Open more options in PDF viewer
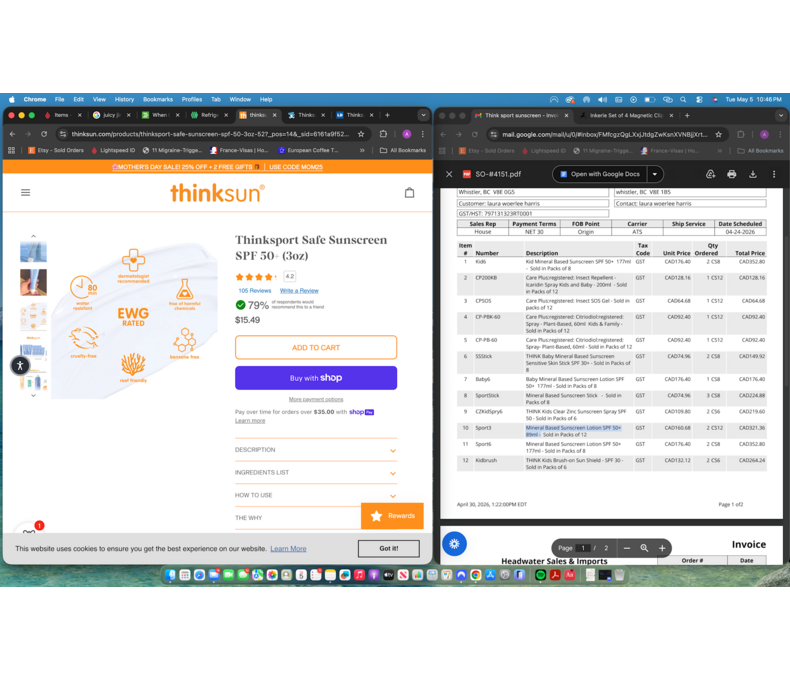Screen dimensions: 790x680 pyautogui.click(x=774, y=174)
